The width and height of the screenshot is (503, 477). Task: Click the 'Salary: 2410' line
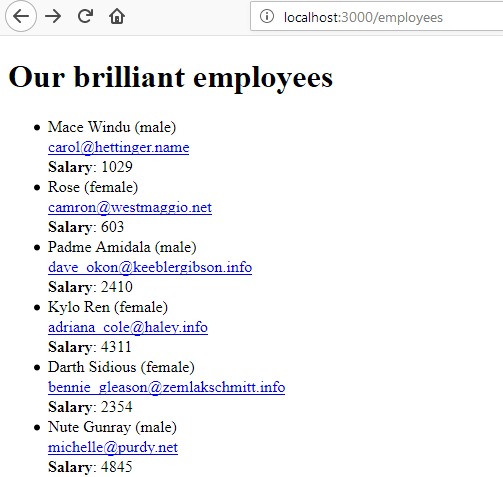coord(90,287)
